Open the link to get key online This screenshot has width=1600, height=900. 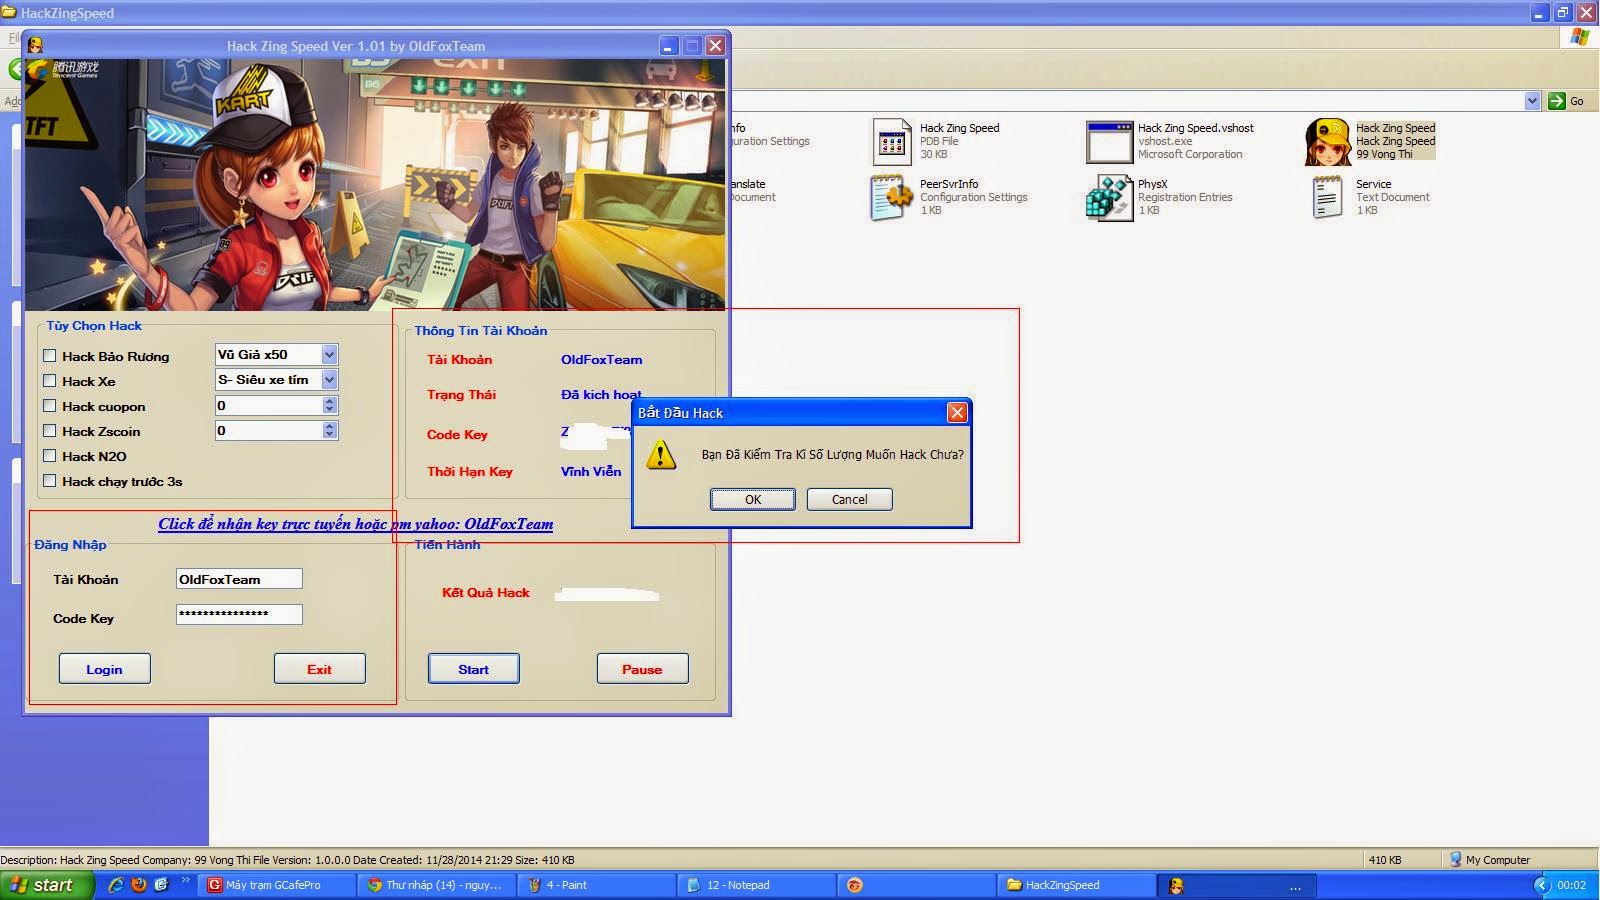[x=355, y=524]
